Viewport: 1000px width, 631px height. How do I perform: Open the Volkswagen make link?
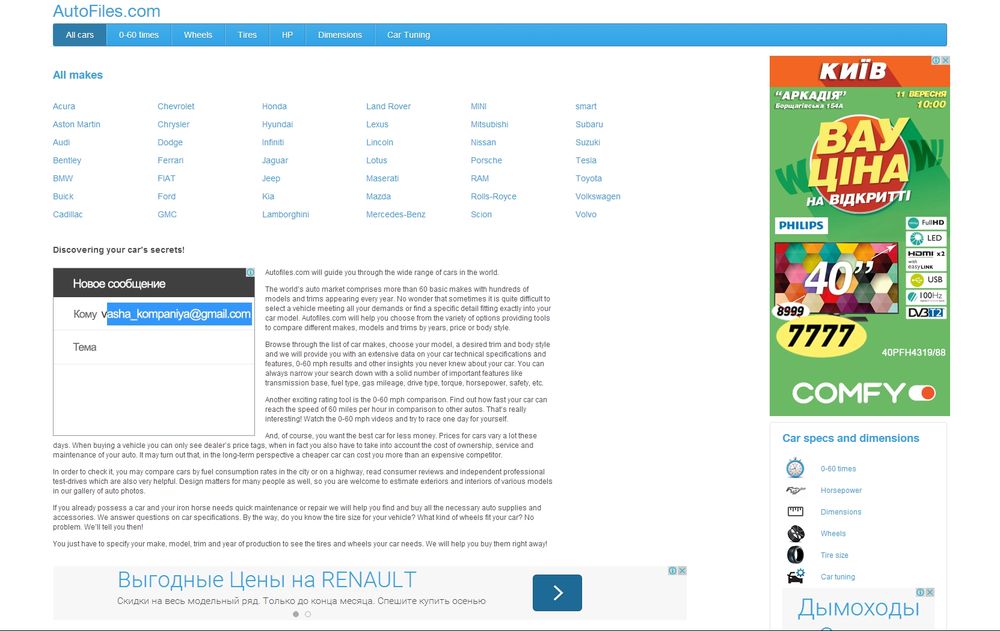tap(598, 197)
